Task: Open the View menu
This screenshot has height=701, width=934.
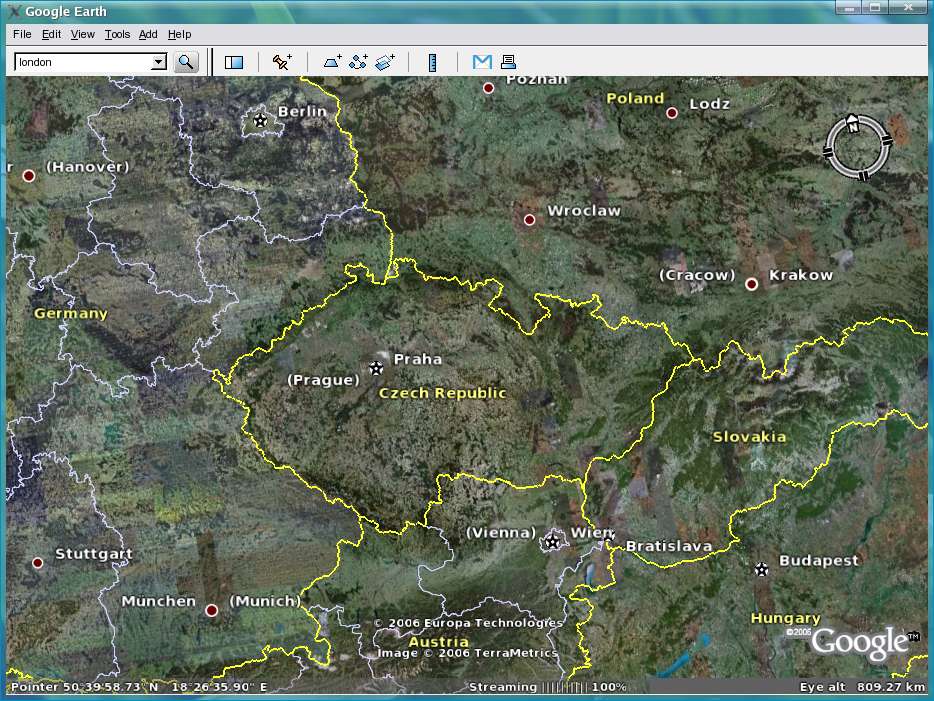Action: pyautogui.click(x=83, y=34)
